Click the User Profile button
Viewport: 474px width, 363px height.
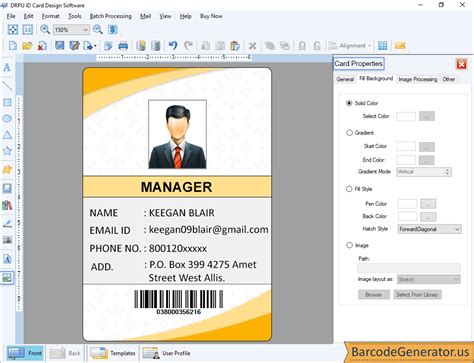pyautogui.click(x=166, y=353)
